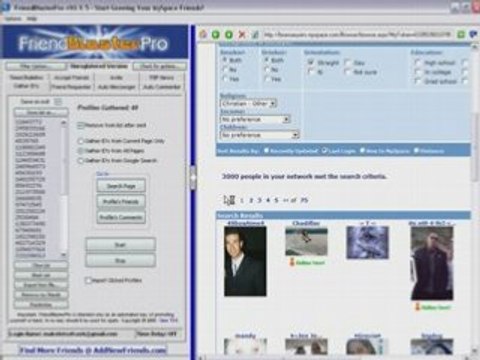Click the green Back arrow icon
480x360 pixels.
216,34
